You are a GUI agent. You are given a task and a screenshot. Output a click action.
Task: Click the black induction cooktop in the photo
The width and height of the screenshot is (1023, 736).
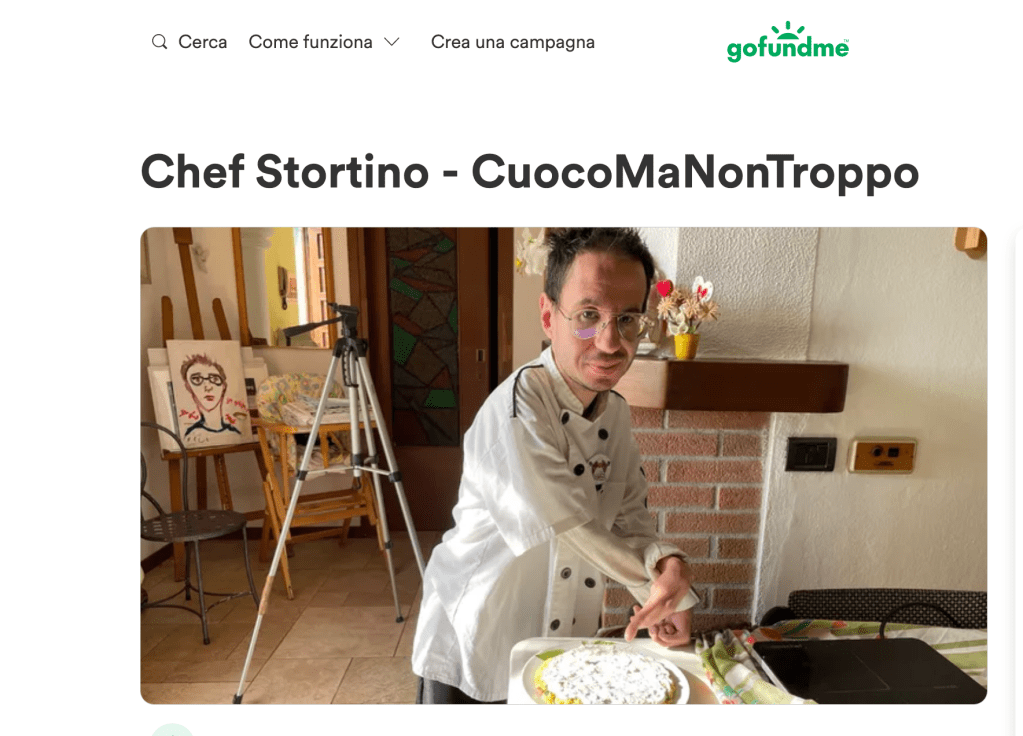[868, 669]
